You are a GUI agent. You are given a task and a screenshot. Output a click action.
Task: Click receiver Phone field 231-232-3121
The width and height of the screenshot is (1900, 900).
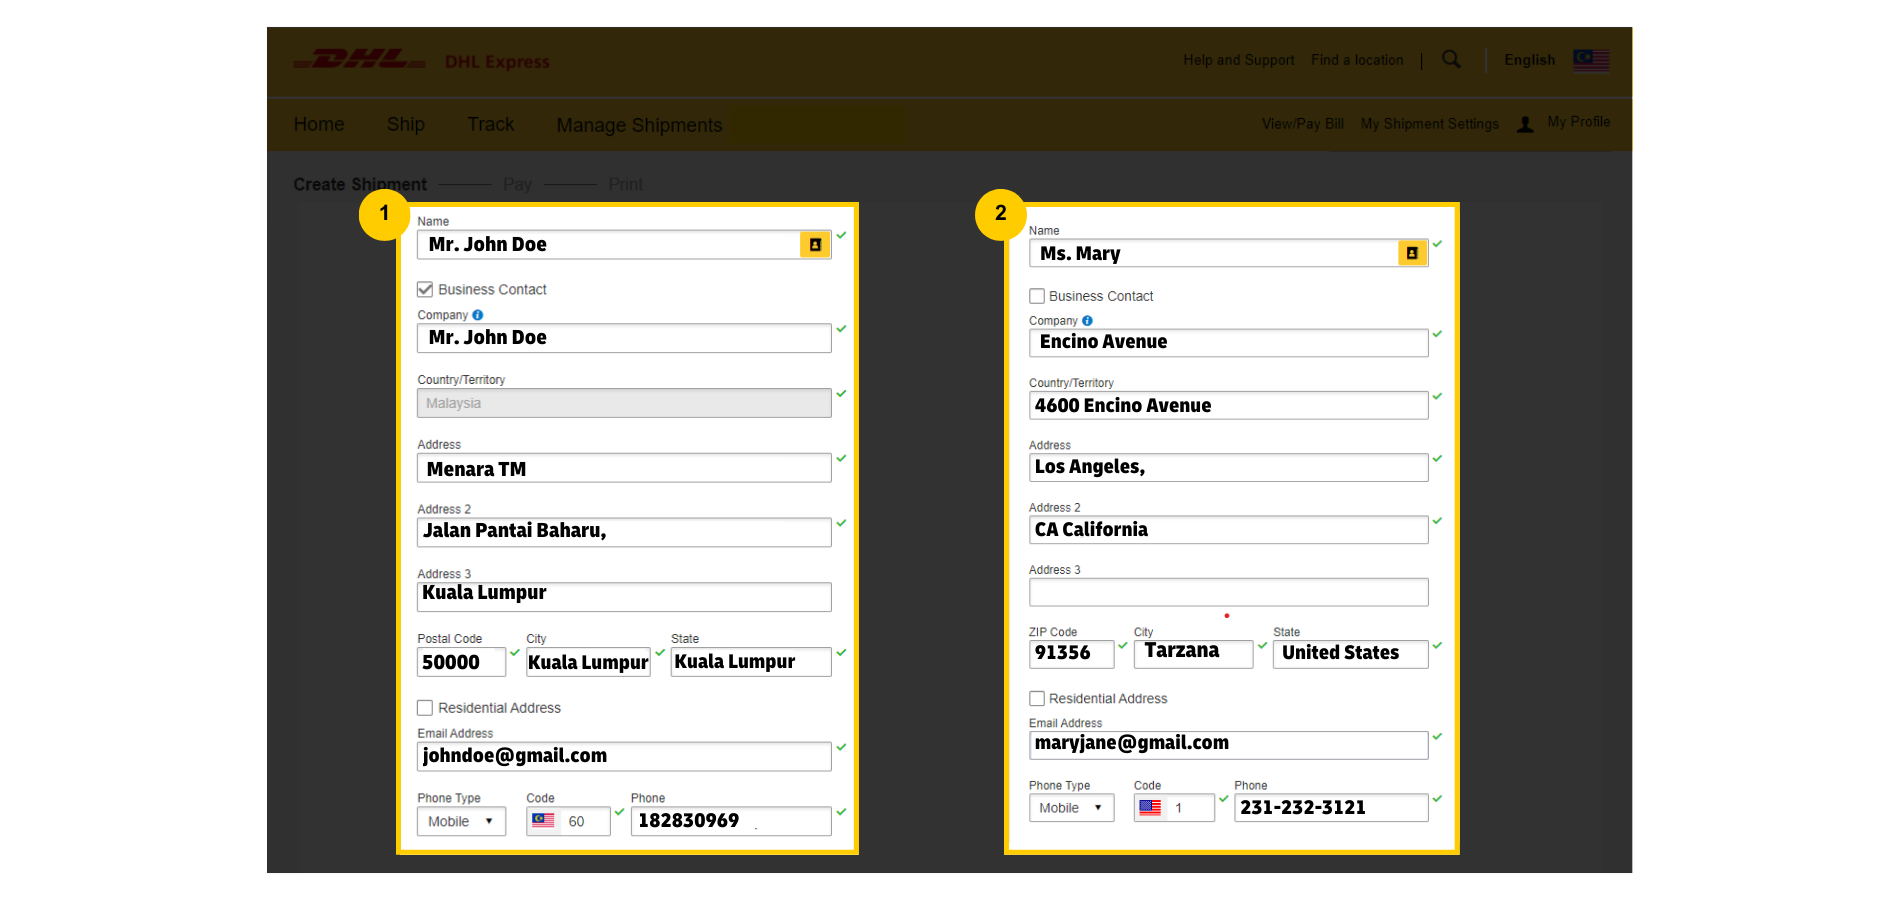tap(1331, 807)
